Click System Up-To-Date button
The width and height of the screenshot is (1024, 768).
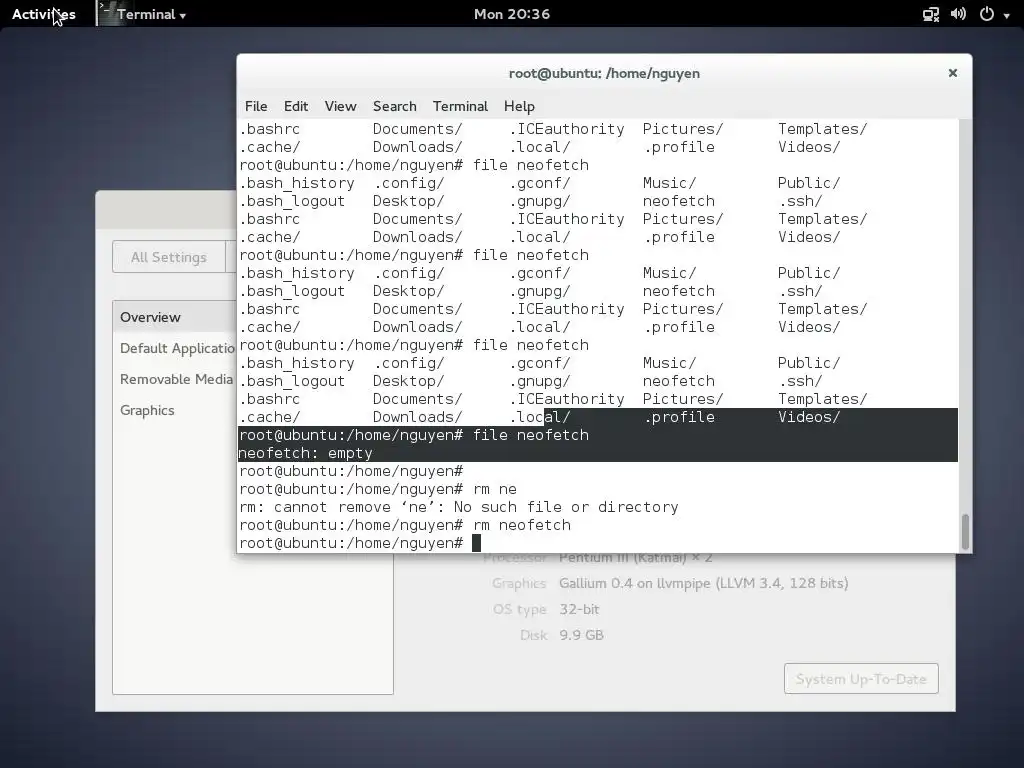pos(861,679)
